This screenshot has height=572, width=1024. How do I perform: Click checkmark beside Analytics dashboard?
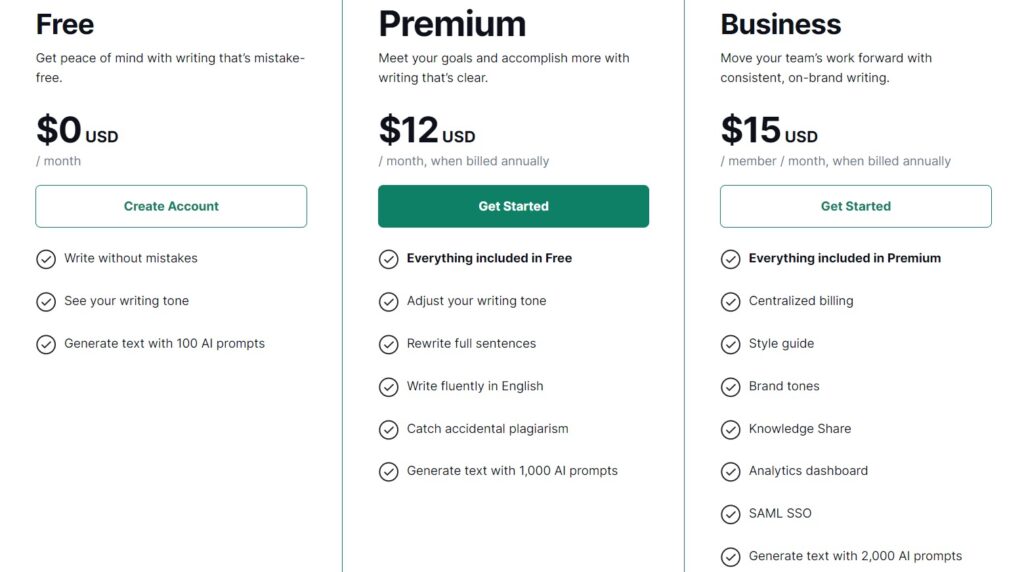coord(731,471)
